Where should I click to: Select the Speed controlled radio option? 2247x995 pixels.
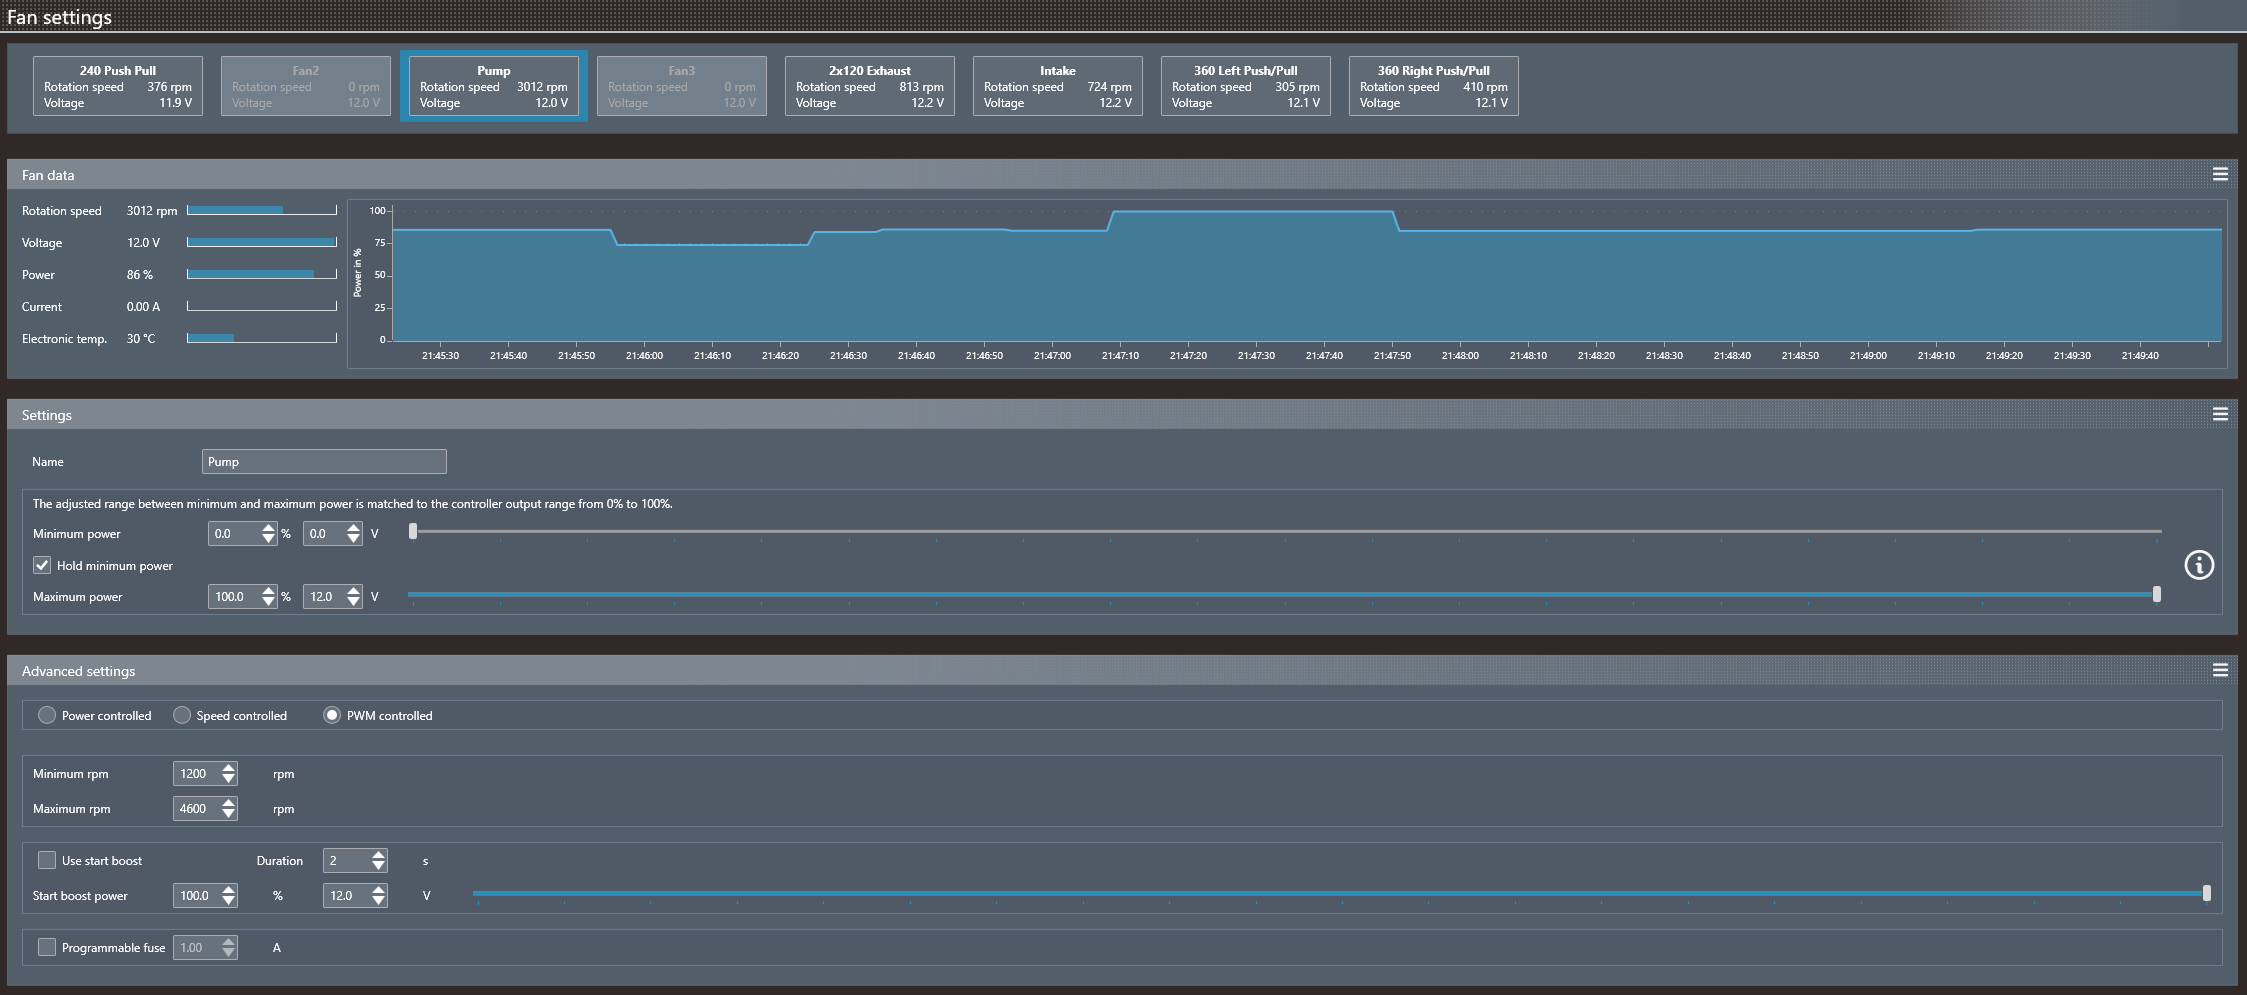(x=182, y=715)
